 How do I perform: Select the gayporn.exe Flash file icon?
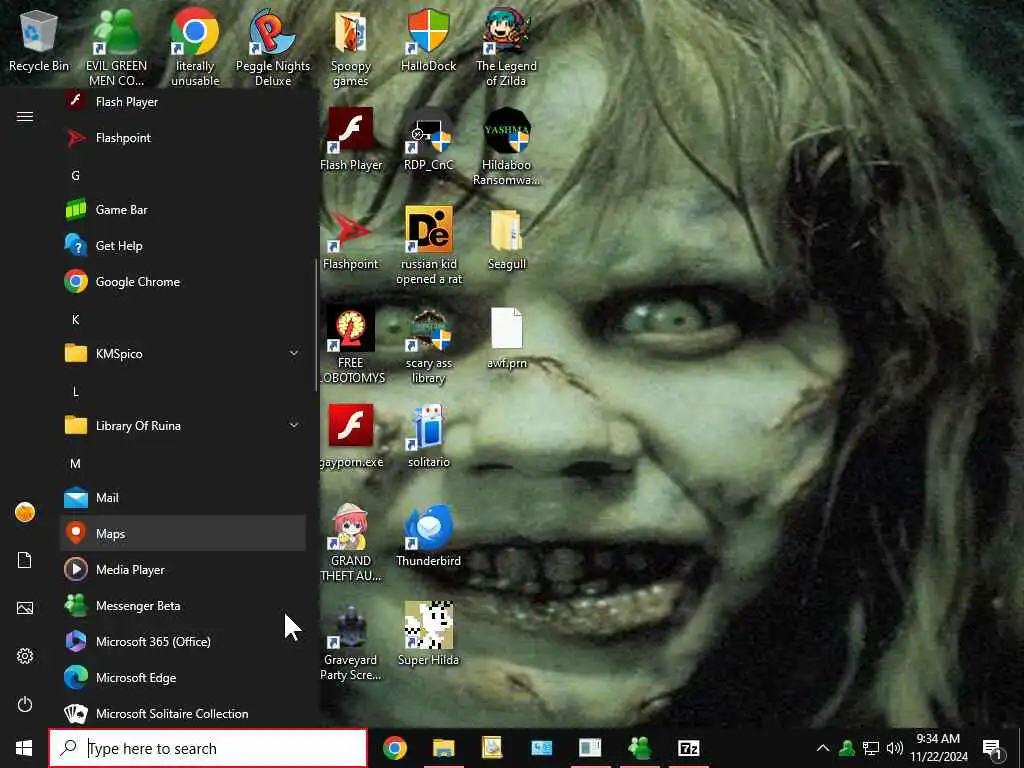coord(351,436)
